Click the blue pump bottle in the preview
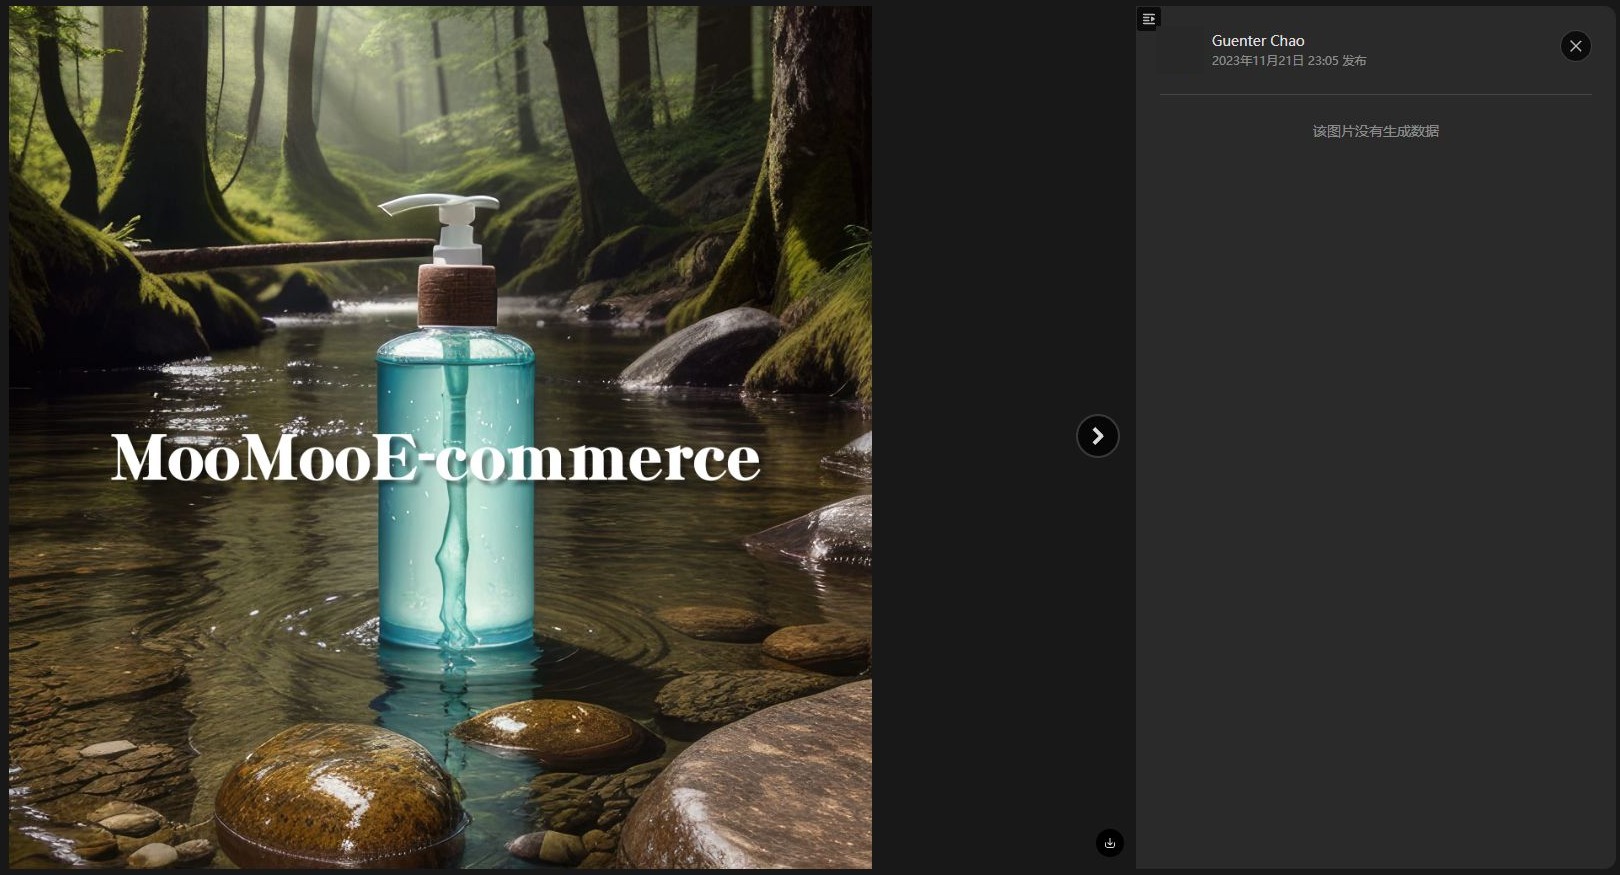Viewport: 1620px width, 875px height. pos(455,470)
